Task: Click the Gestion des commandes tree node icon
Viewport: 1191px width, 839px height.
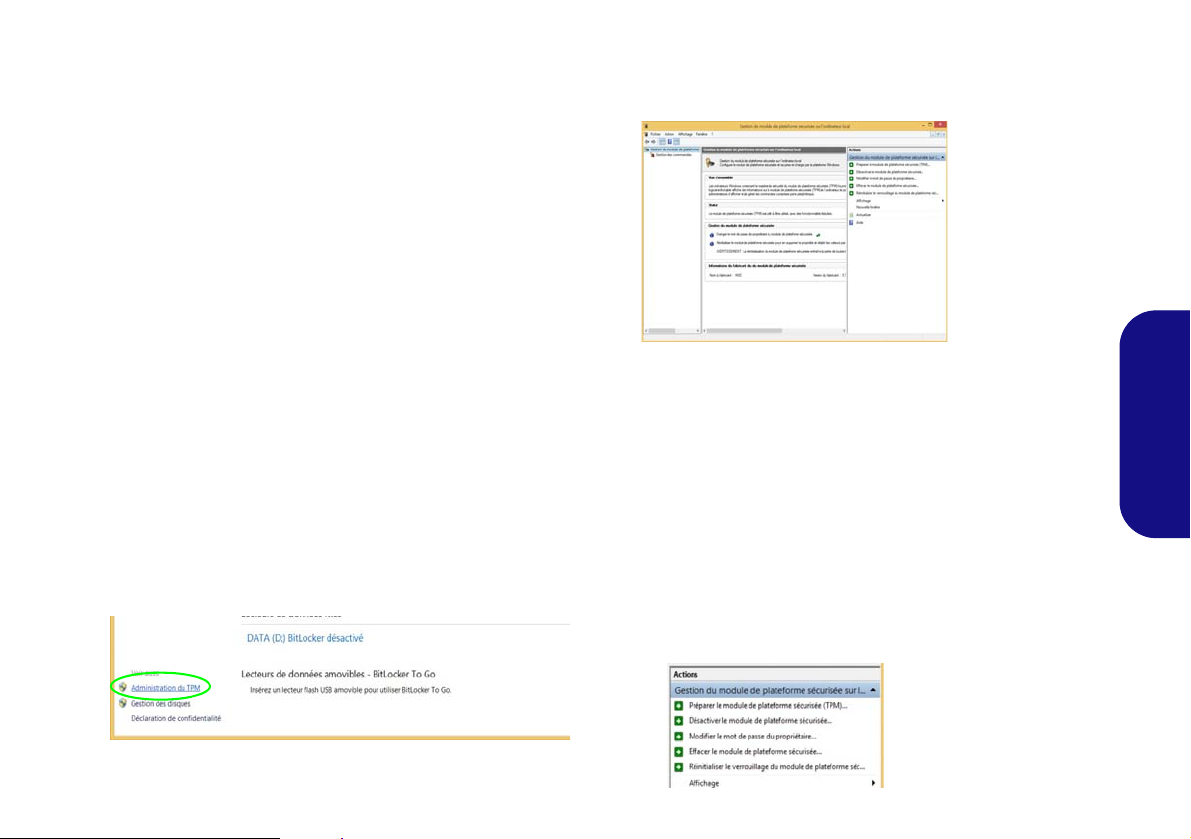Action: coord(652,155)
